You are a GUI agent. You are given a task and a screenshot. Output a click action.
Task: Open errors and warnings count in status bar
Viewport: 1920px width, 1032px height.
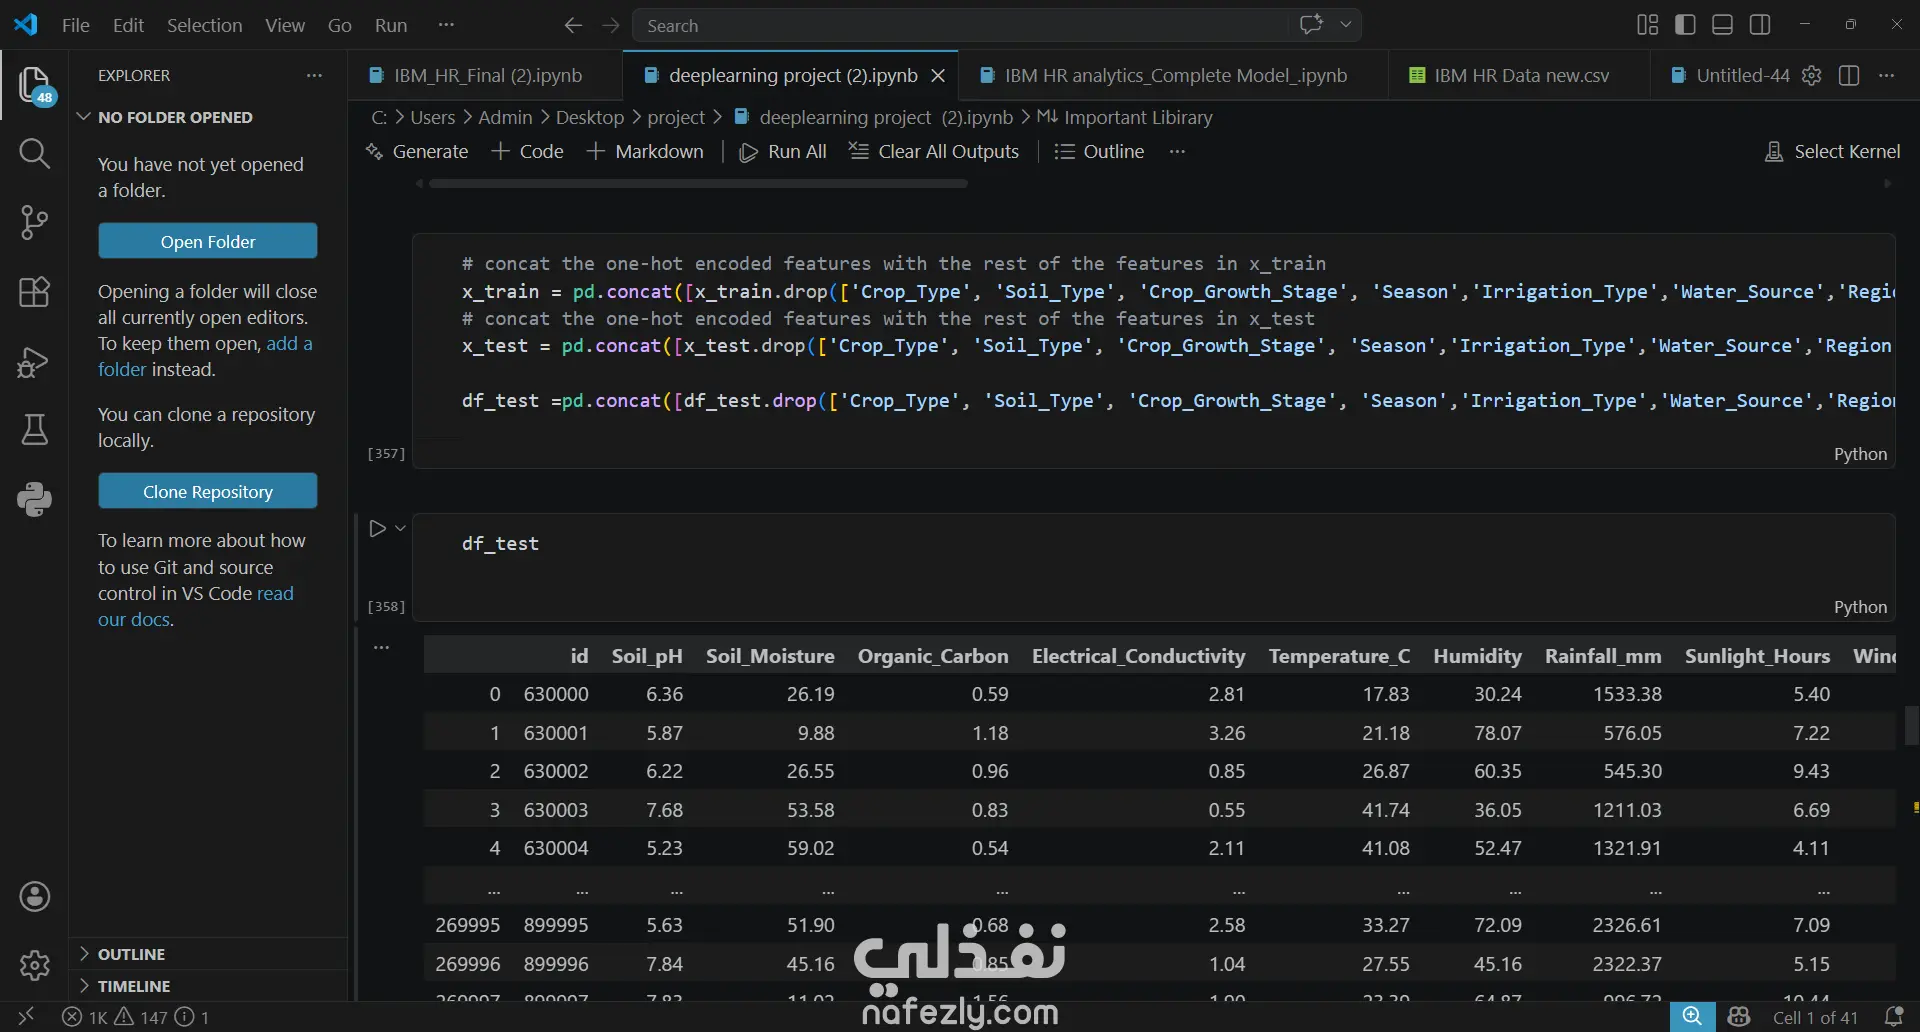[x=136, y=1017]
